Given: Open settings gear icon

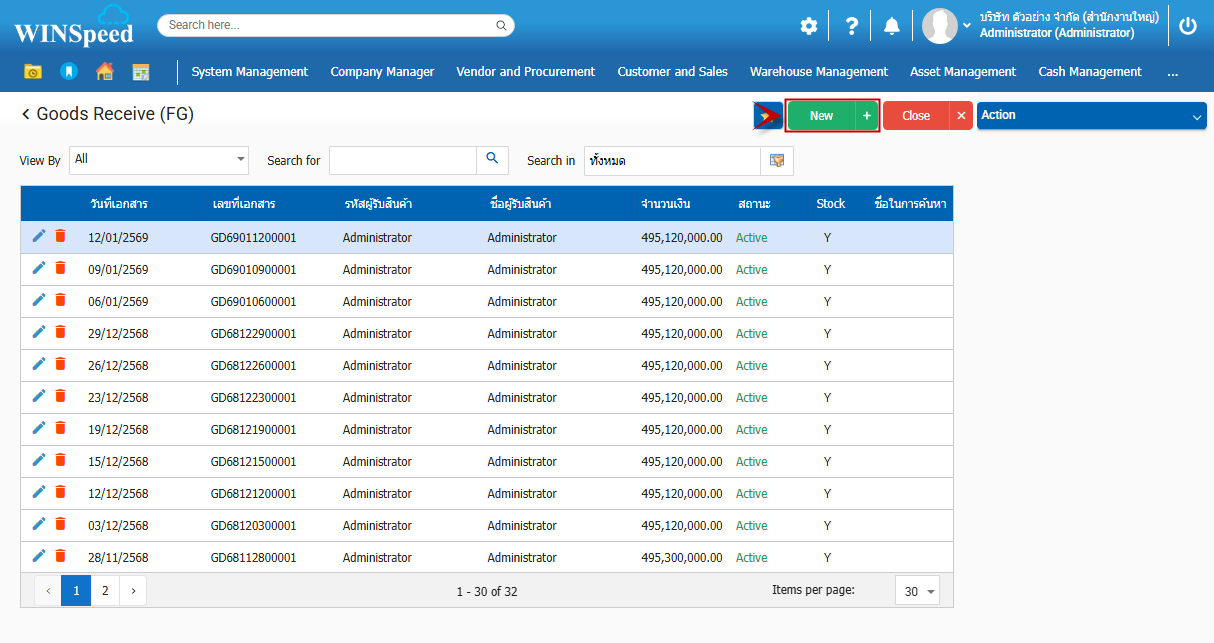Looking at the screenshot, I should coord(808,26).
